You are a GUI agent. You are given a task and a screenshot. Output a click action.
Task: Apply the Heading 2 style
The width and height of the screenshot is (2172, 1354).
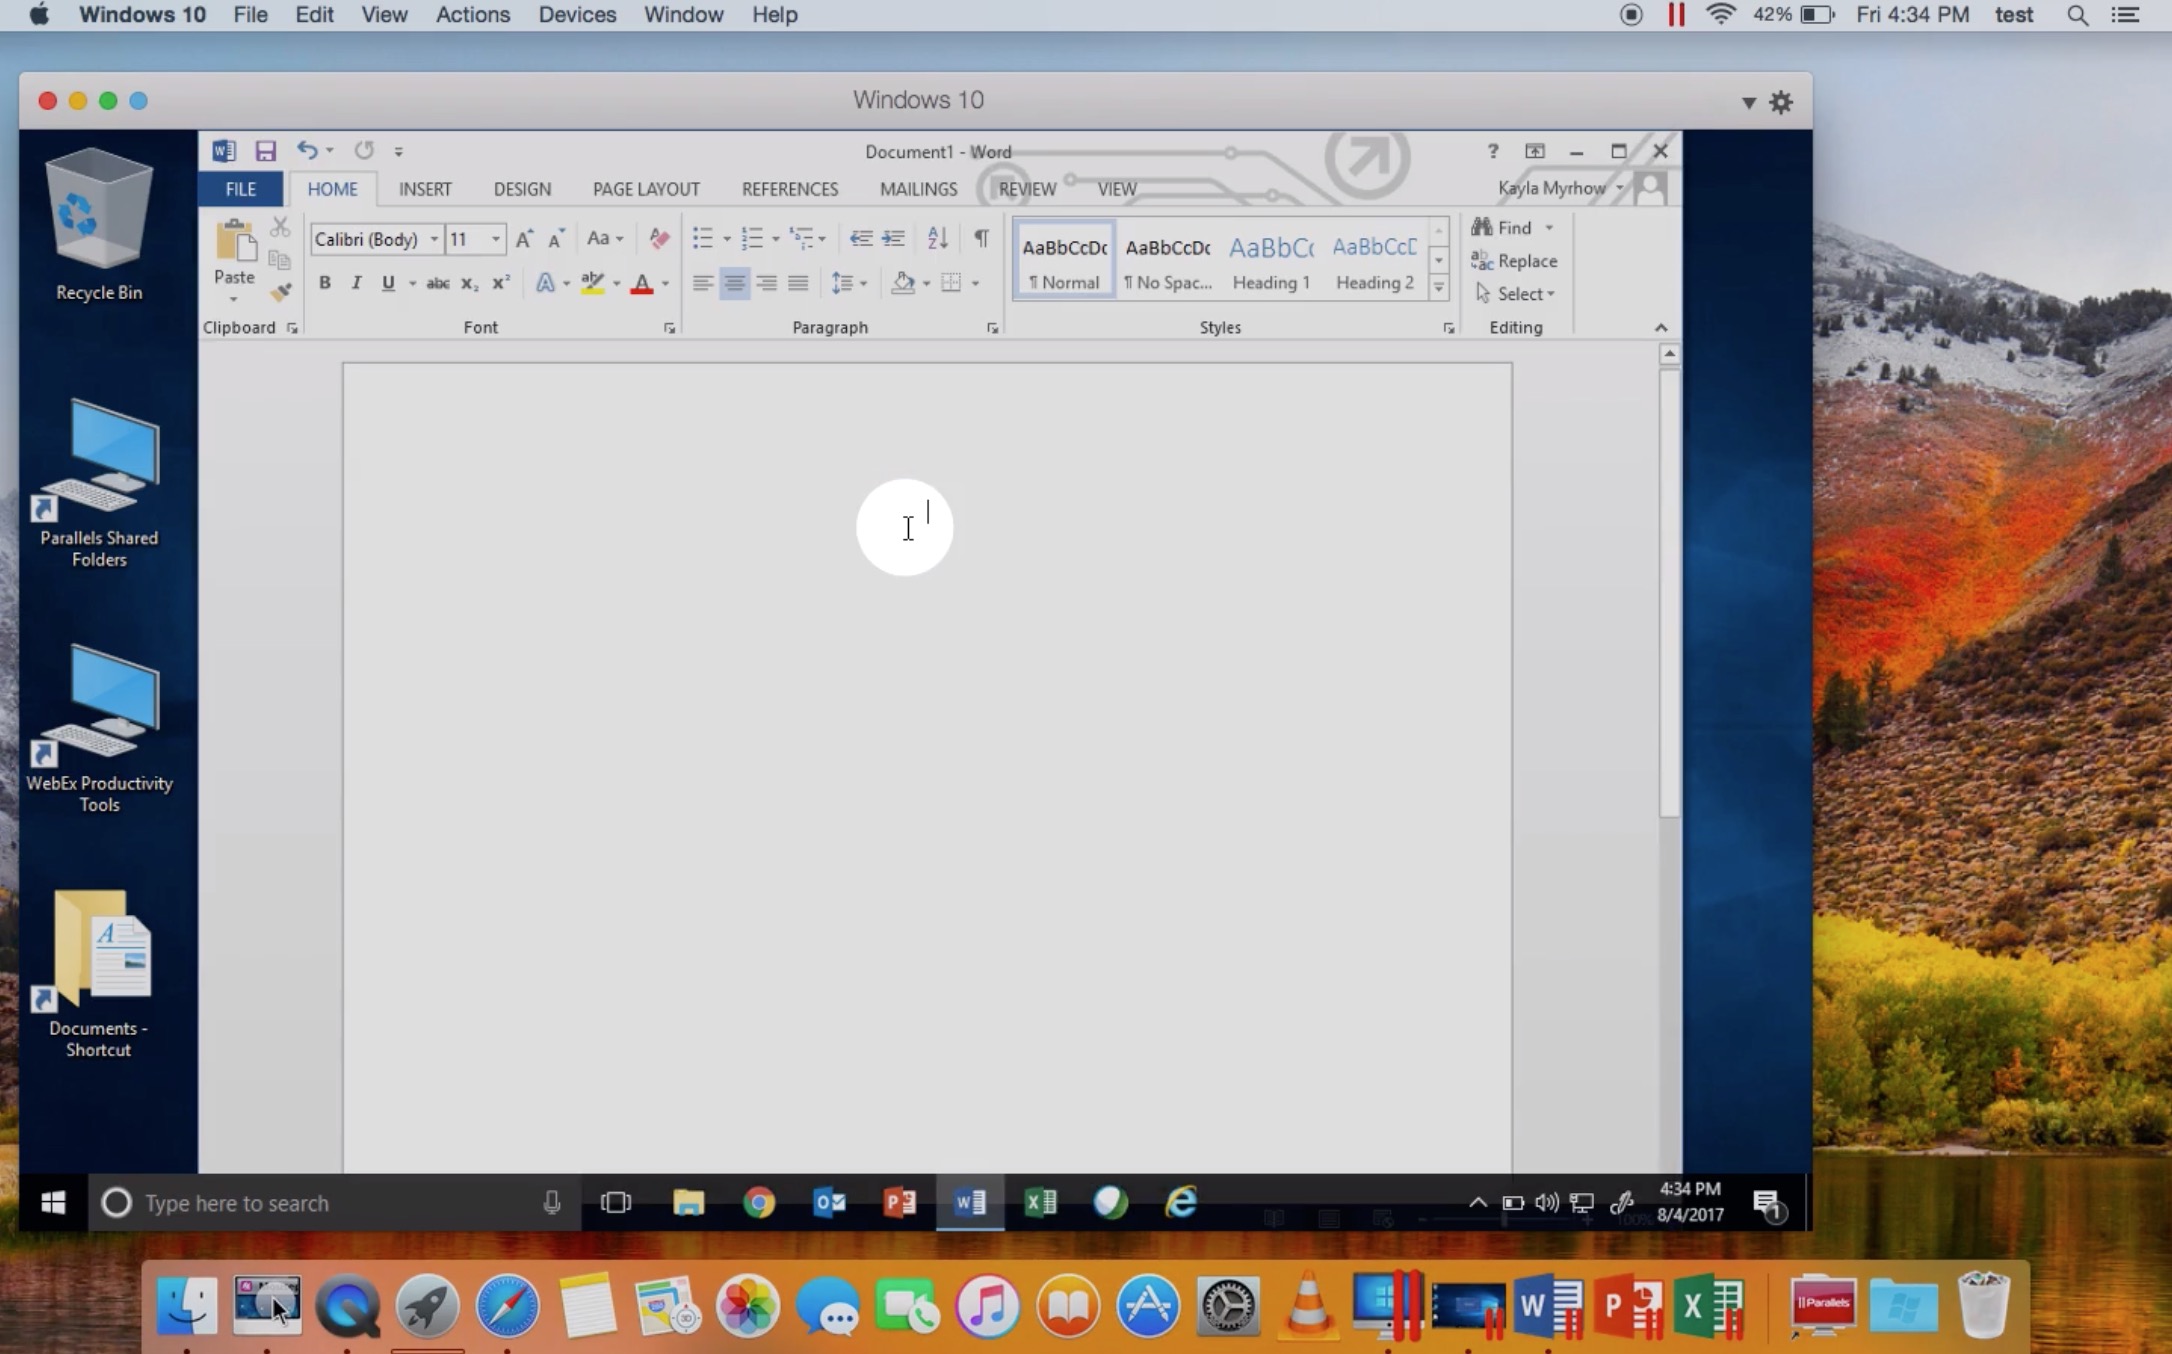point(1375,261)
